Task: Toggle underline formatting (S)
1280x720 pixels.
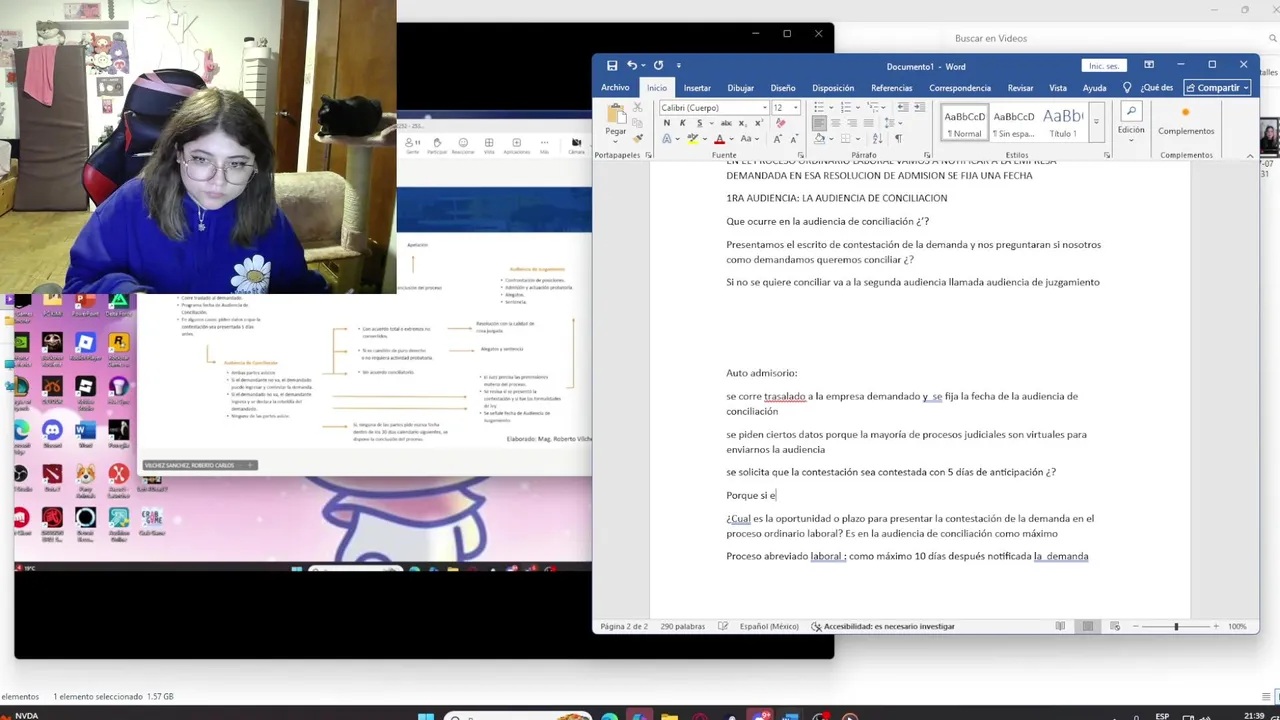Action: click(700, 123)
